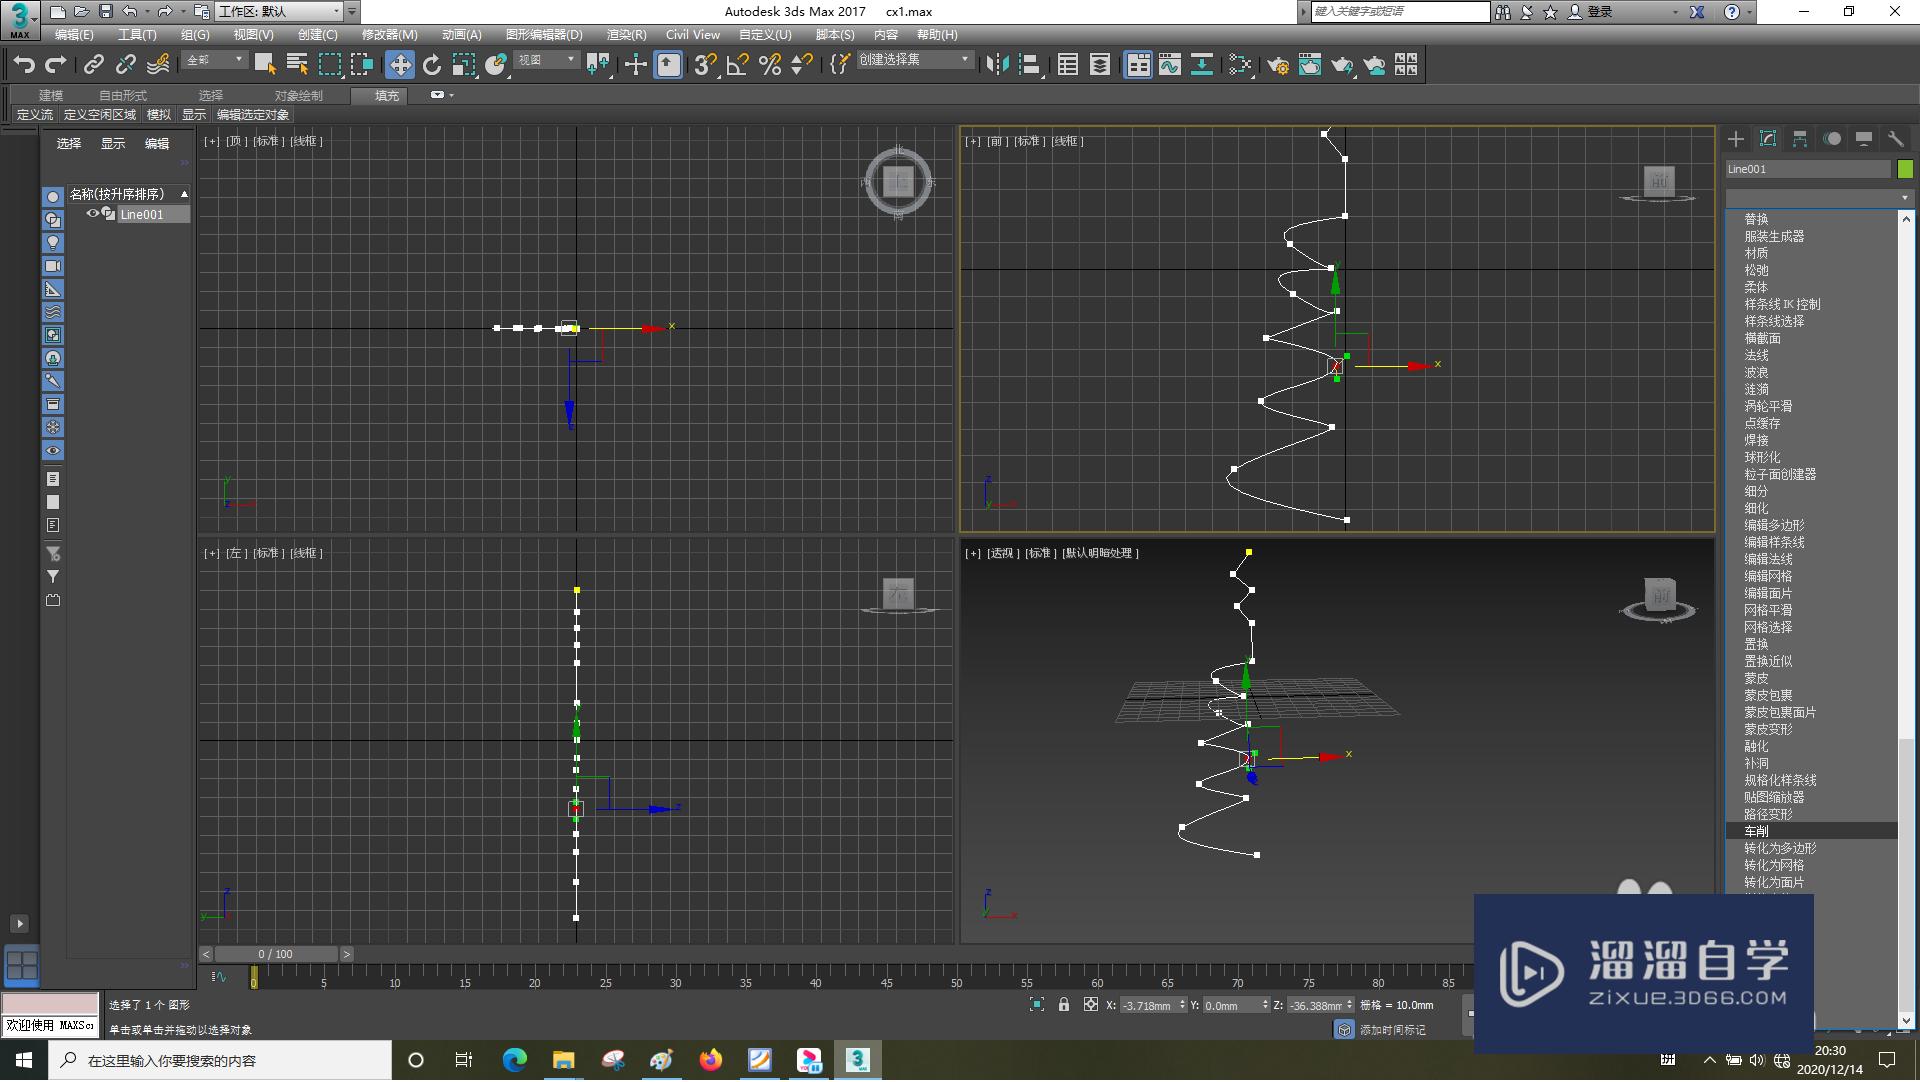Open the Utilities wrench tab
The height and width of the screenshot is (1082, 1920).
pos(1896,139)
